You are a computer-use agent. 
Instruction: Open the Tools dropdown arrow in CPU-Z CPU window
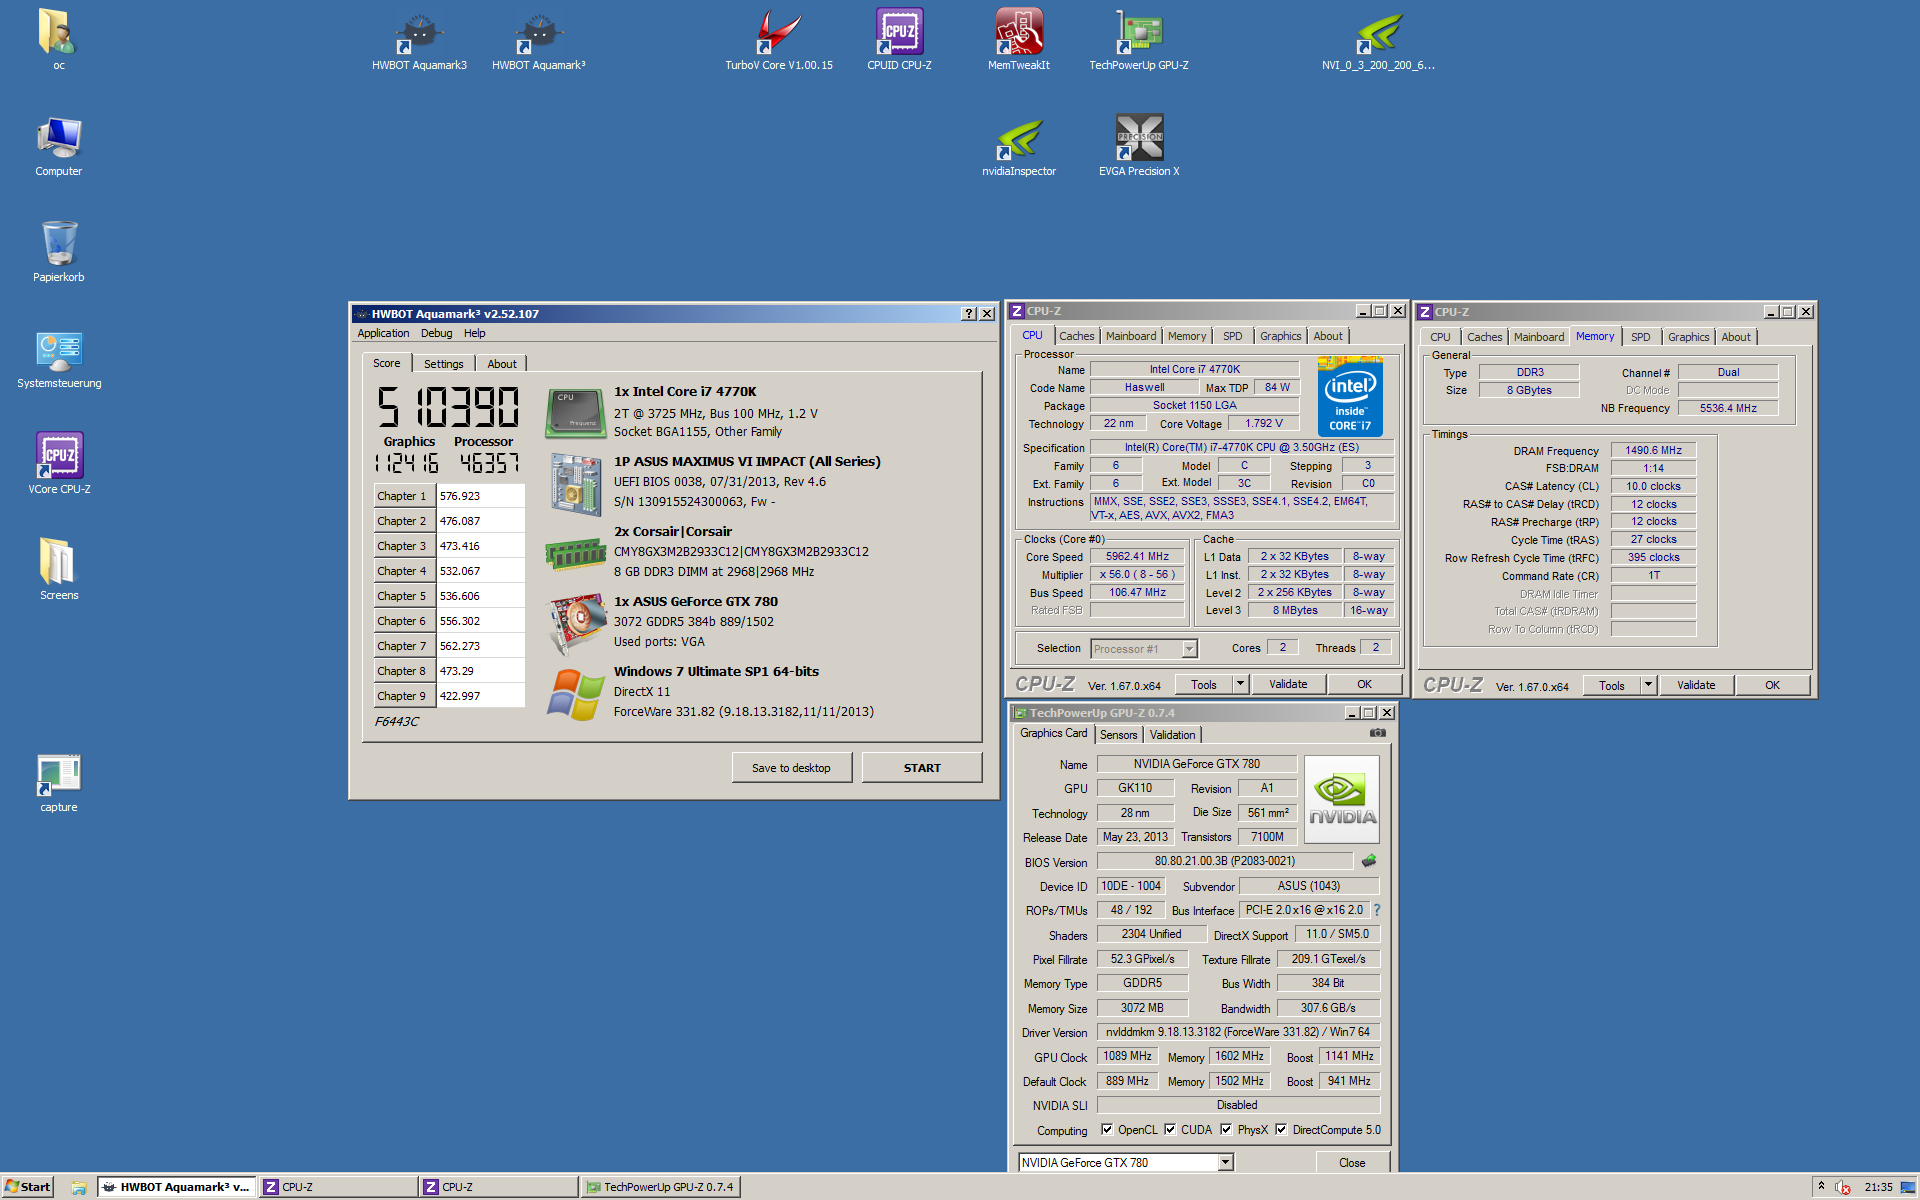(x=1240, y=684)
